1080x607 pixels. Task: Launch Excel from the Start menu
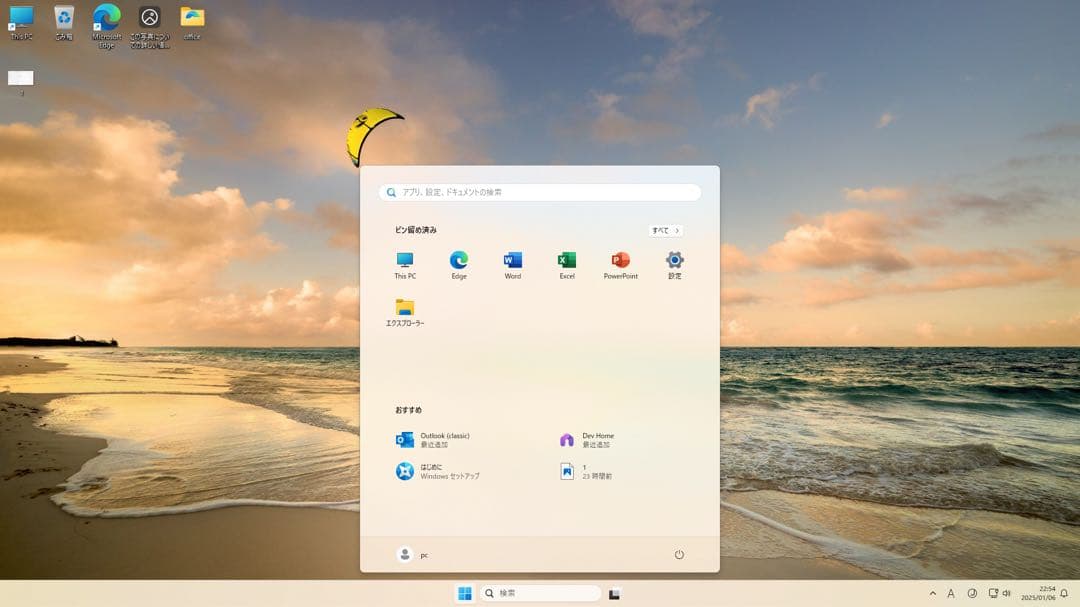(567, 260)
